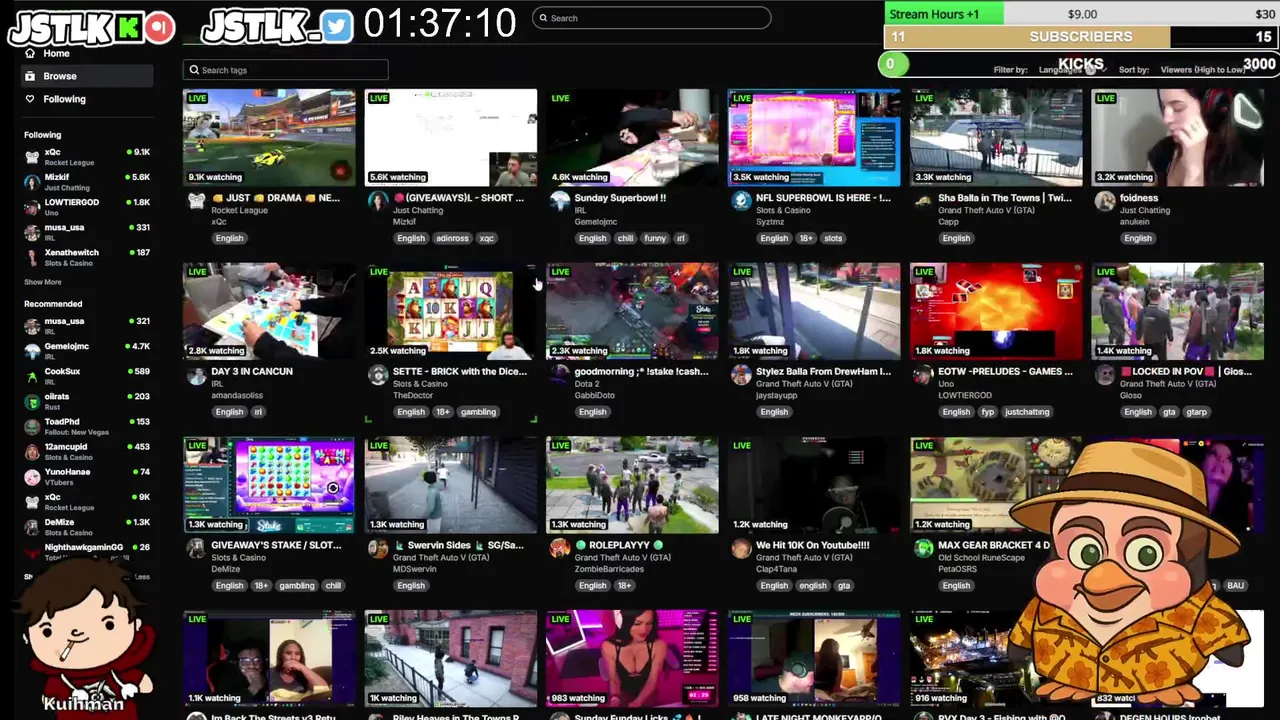Click the magnifier icon in Search tags box
Image resolution: width=1280 pixels, height=720 pixels.
[x=194, y=70]
